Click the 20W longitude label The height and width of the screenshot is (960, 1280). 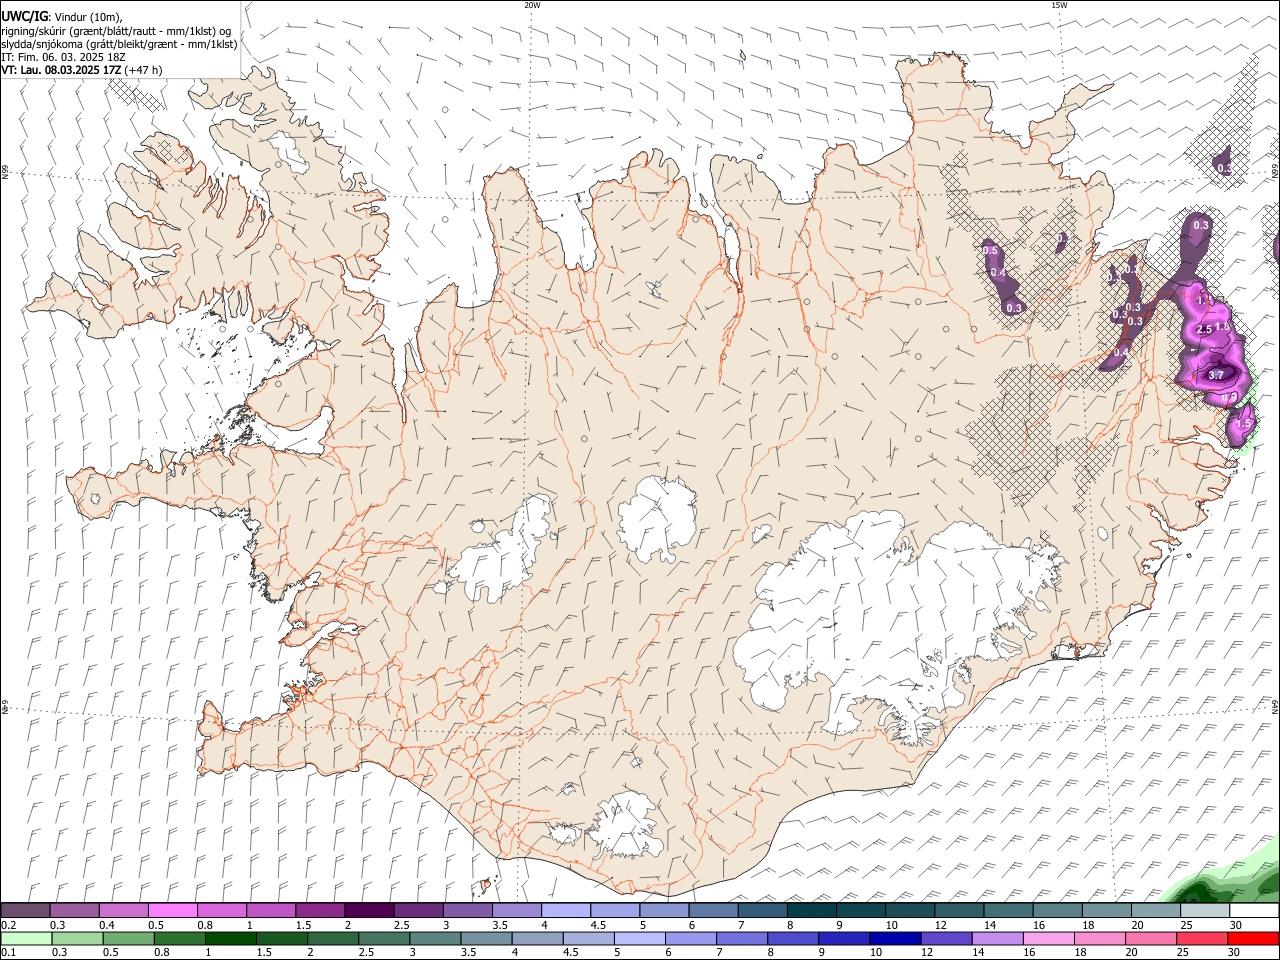click(x=532, y=5)
